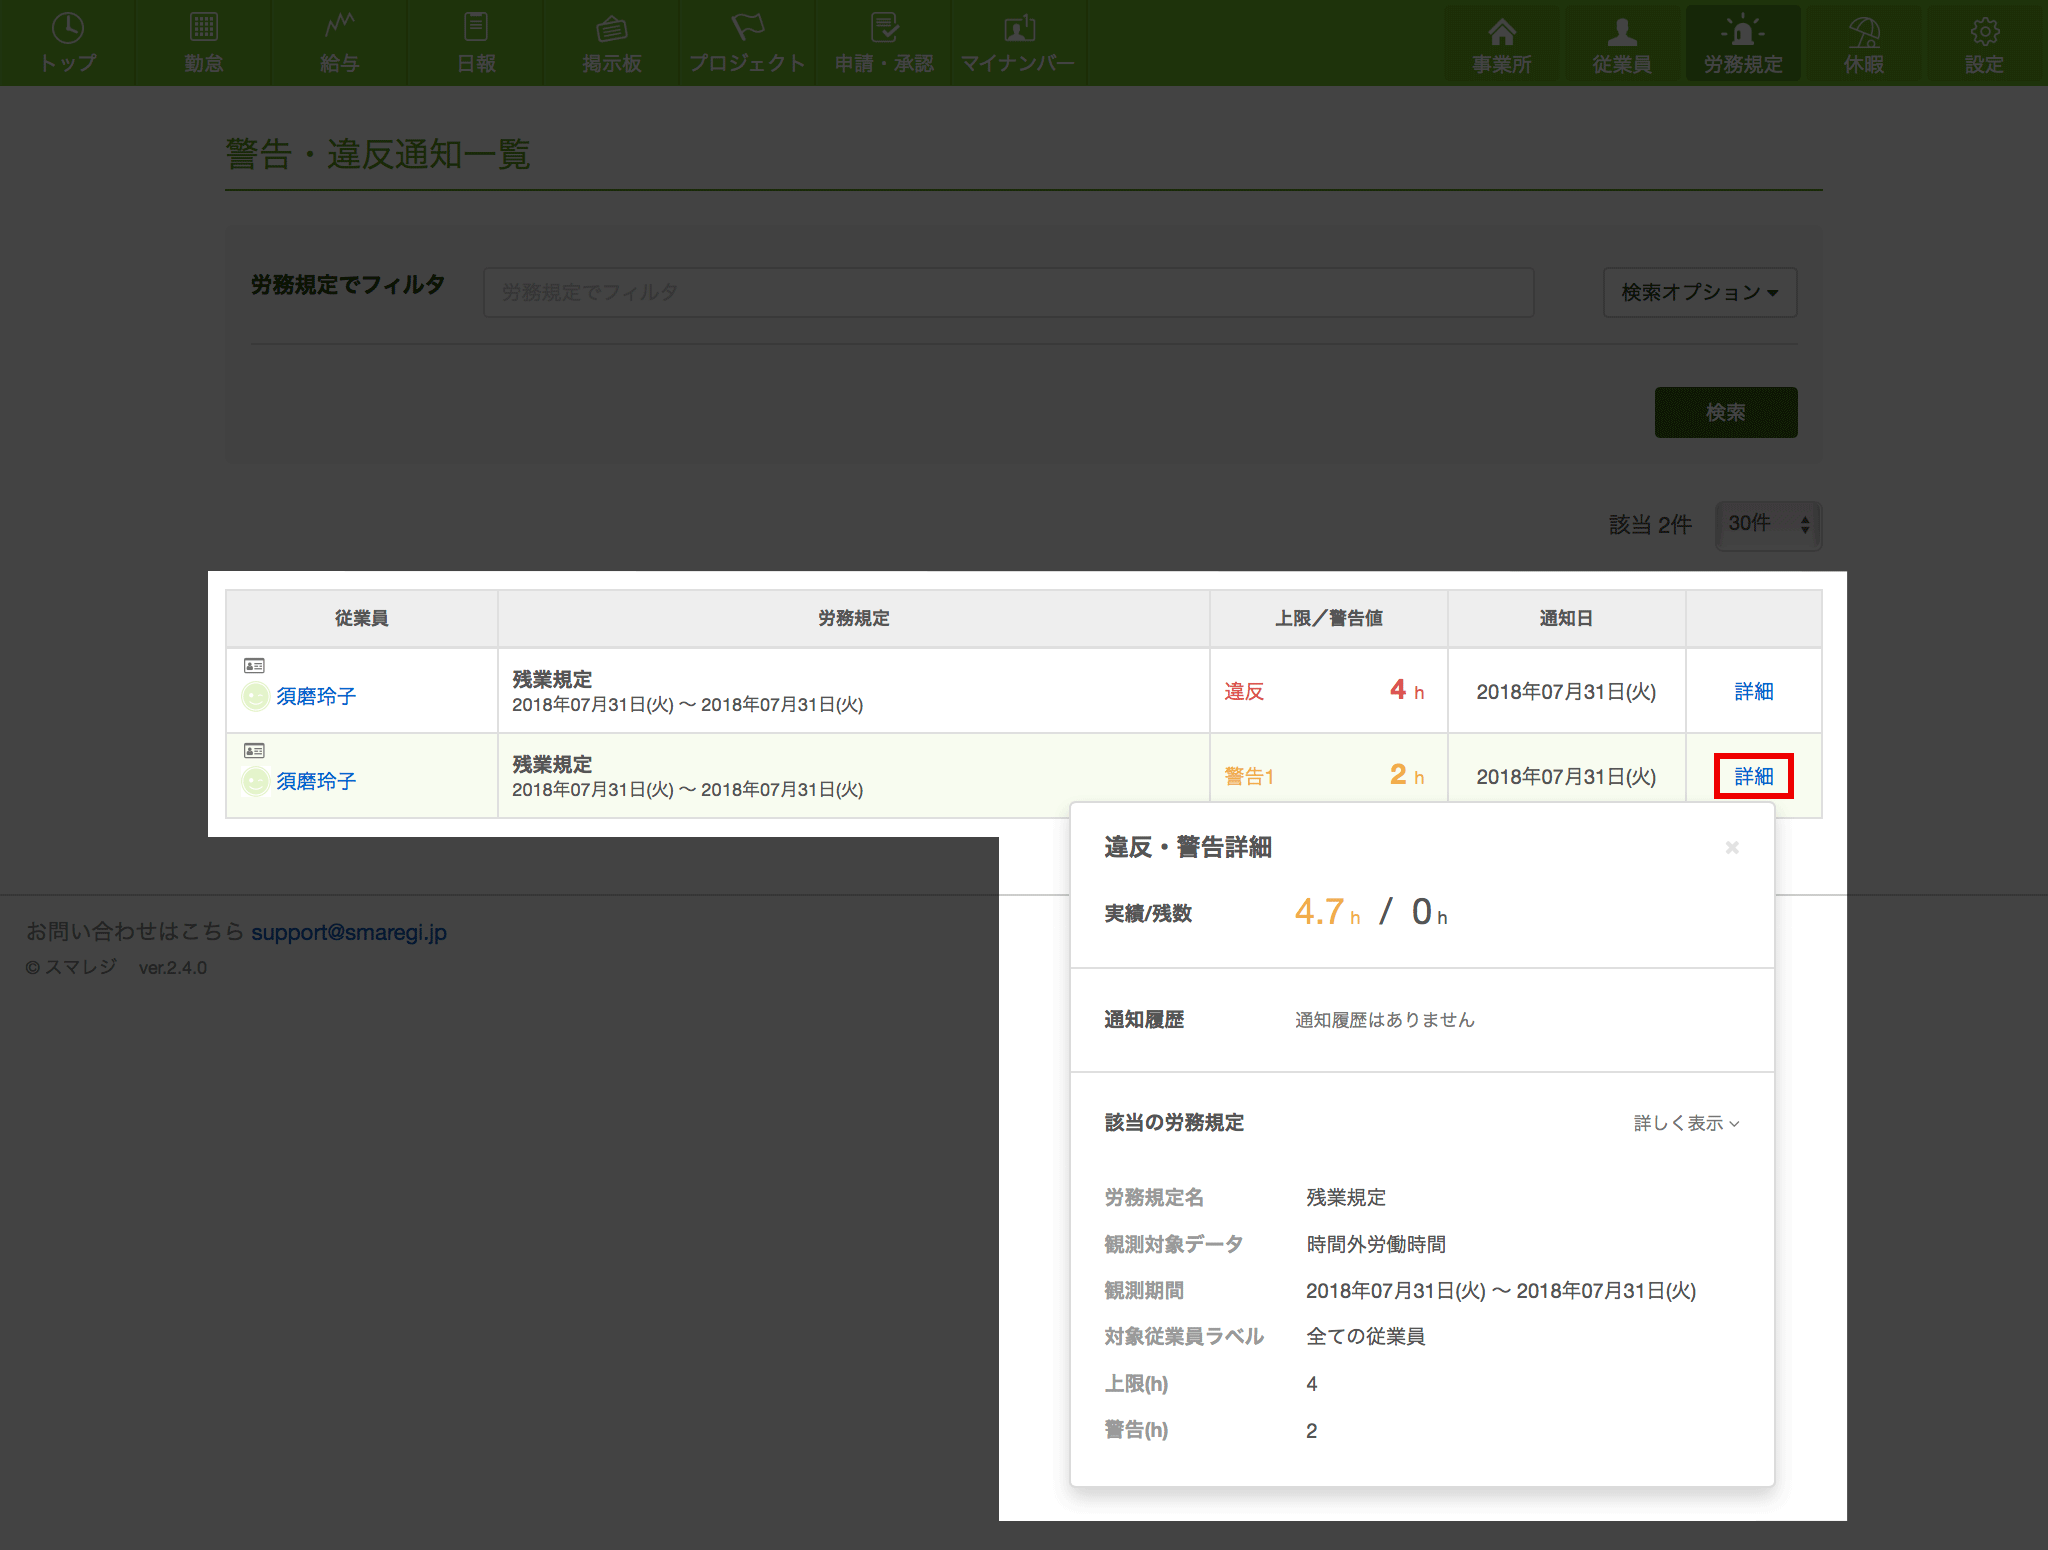This screenshot has height=1550, width=2048.
Task: Focus the 労務規定でフィルタ input field
Action: pos(1009,292)
